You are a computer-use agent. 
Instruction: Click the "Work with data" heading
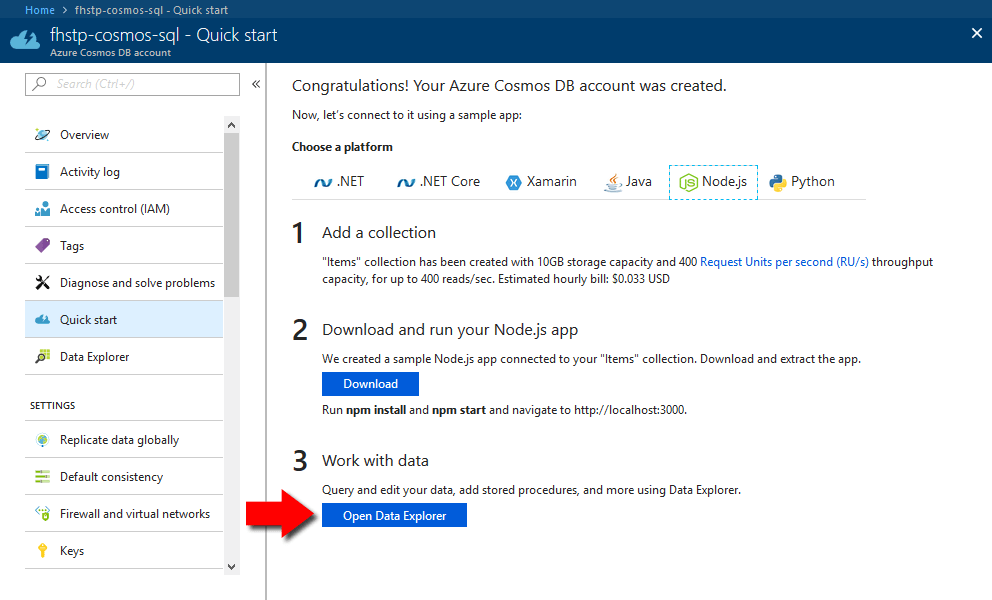pyautogui.click(x=375, y=461)
